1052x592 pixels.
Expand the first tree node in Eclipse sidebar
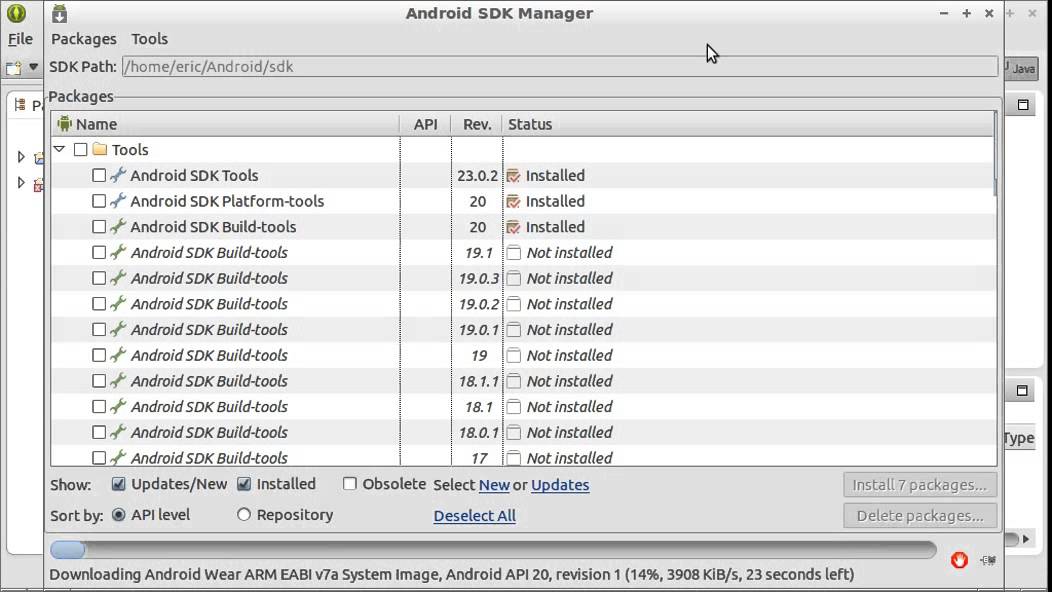pos(21,156)
